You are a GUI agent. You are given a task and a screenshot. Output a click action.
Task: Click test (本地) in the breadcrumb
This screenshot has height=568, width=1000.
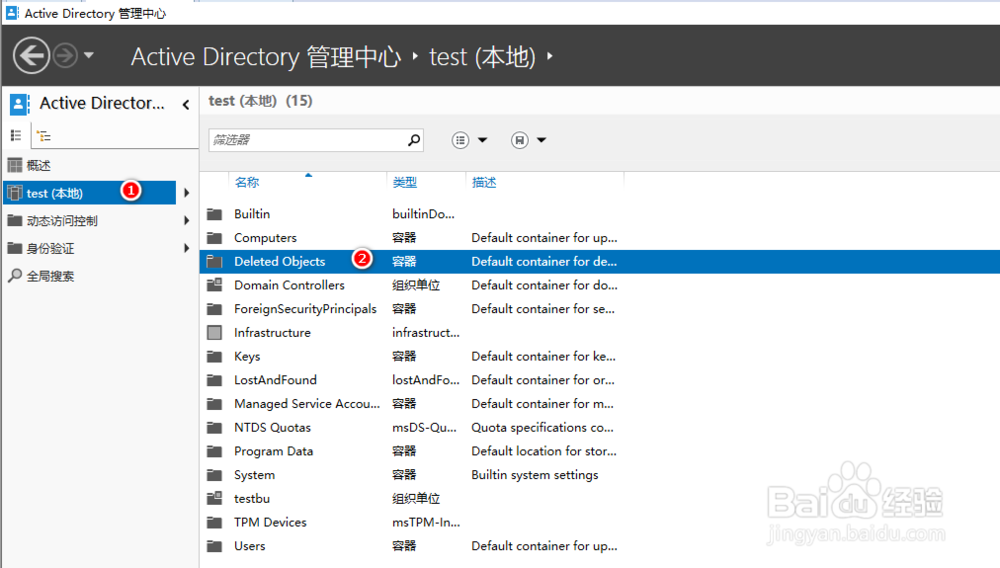pos(482,57)
